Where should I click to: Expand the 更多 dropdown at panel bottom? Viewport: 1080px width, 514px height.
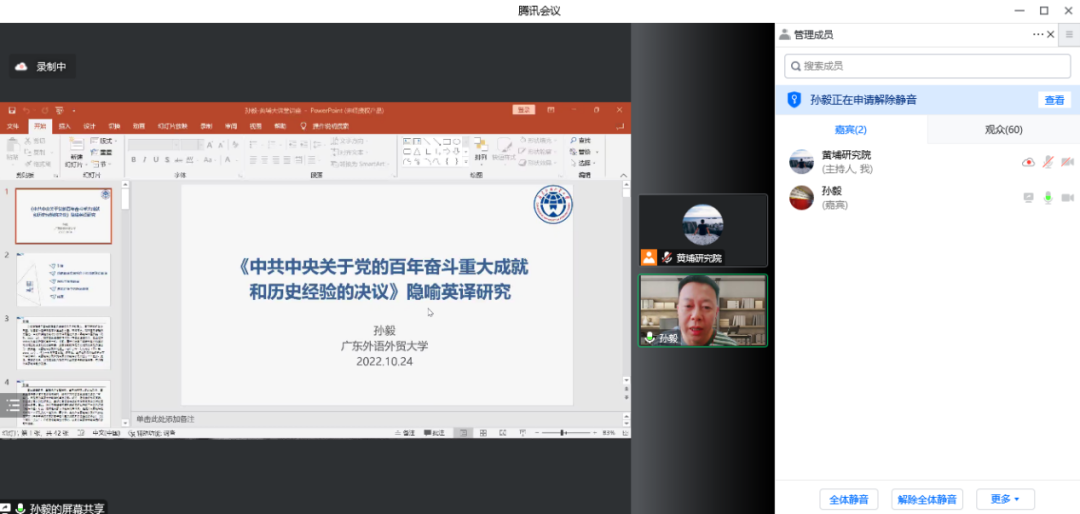pyautogui.click(x=1005, y=499)
